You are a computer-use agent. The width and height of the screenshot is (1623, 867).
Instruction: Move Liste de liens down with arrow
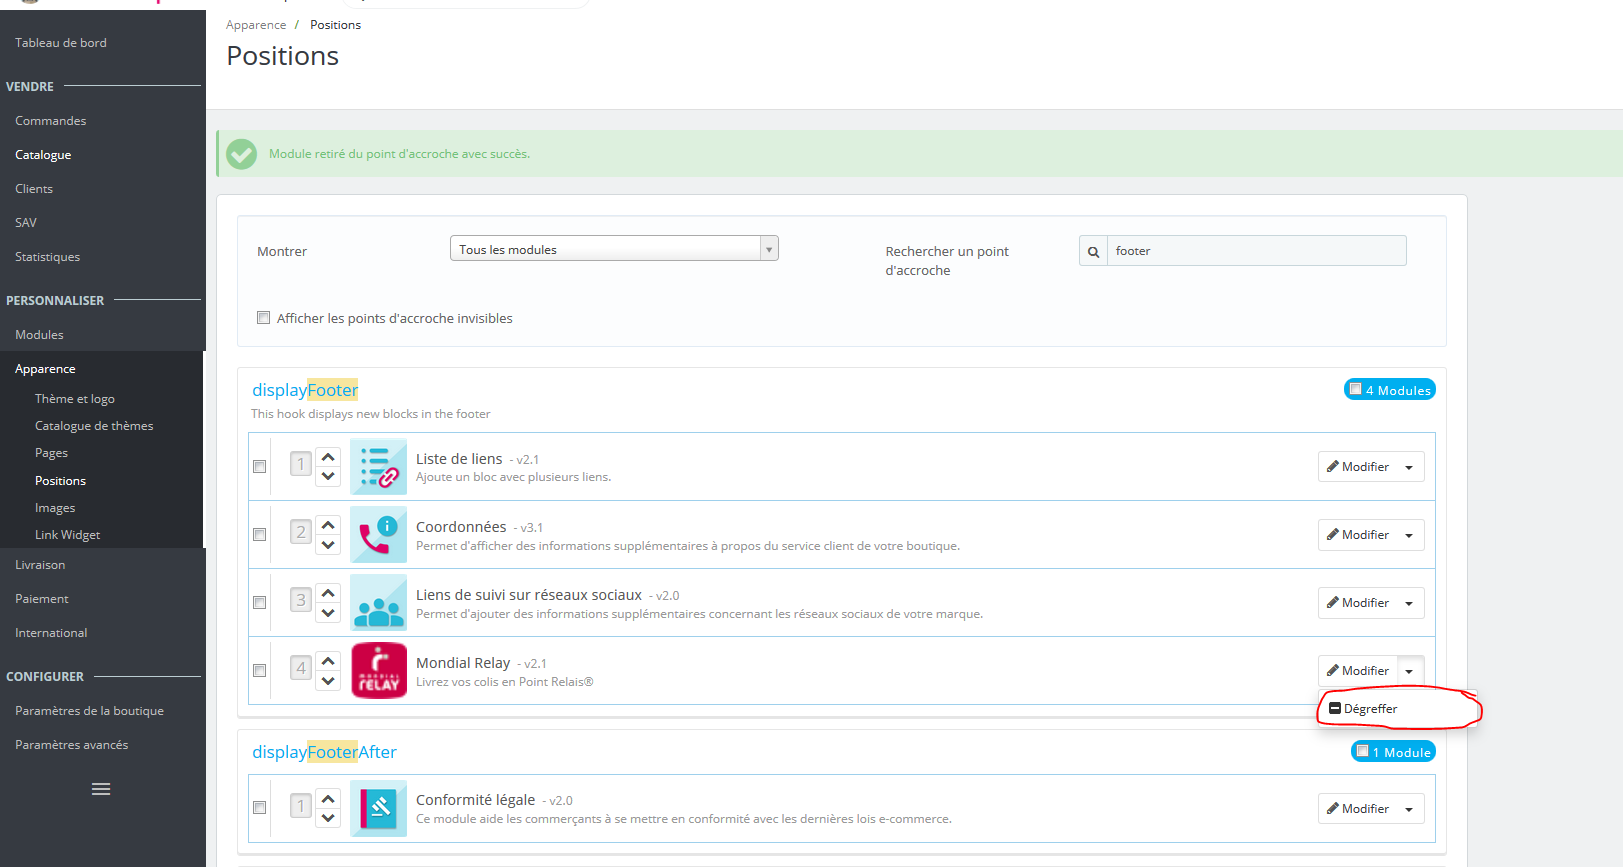click(328, 476)
